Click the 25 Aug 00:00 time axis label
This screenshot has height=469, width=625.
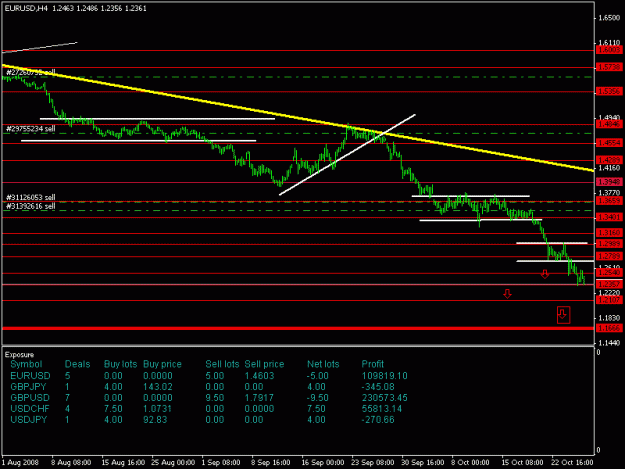click(x=173, y=462)
